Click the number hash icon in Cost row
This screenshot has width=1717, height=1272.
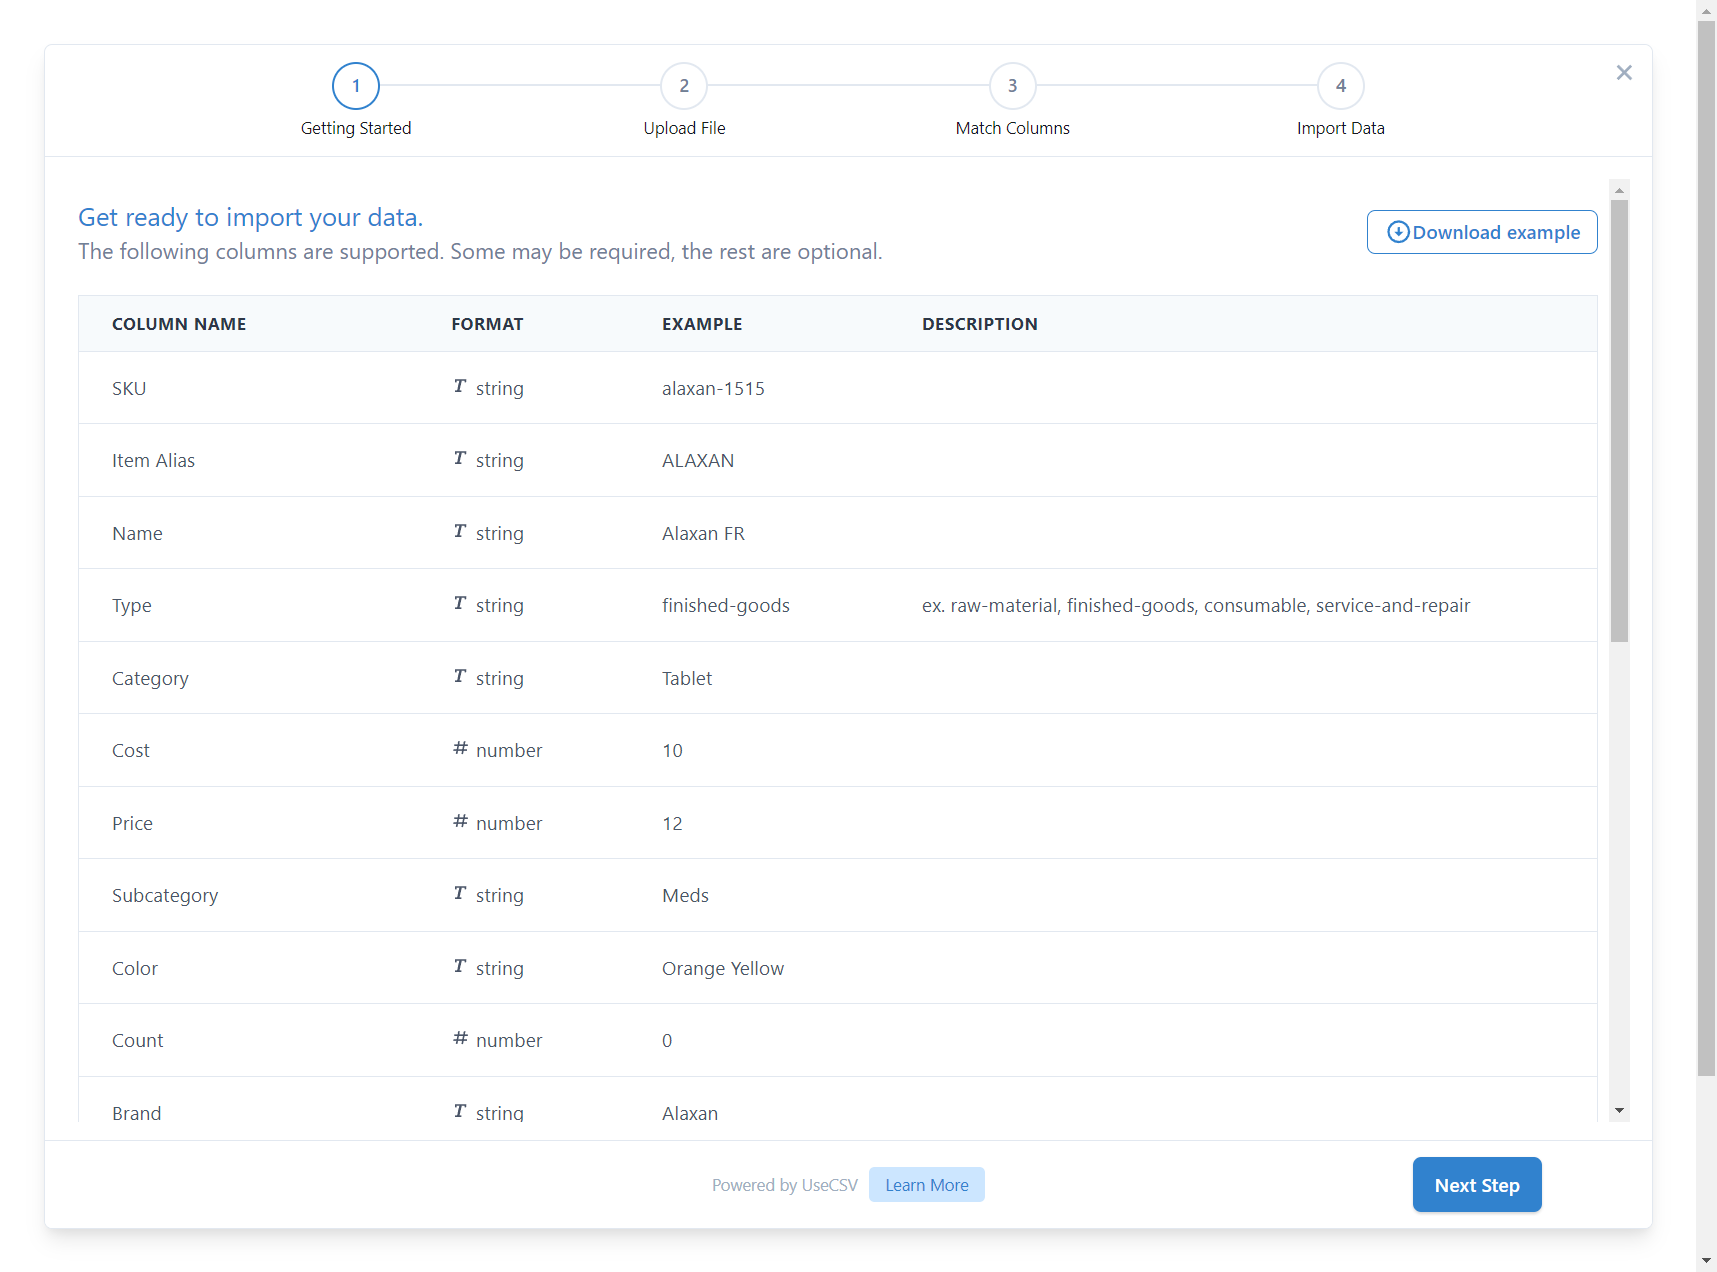tap(460, 748)
